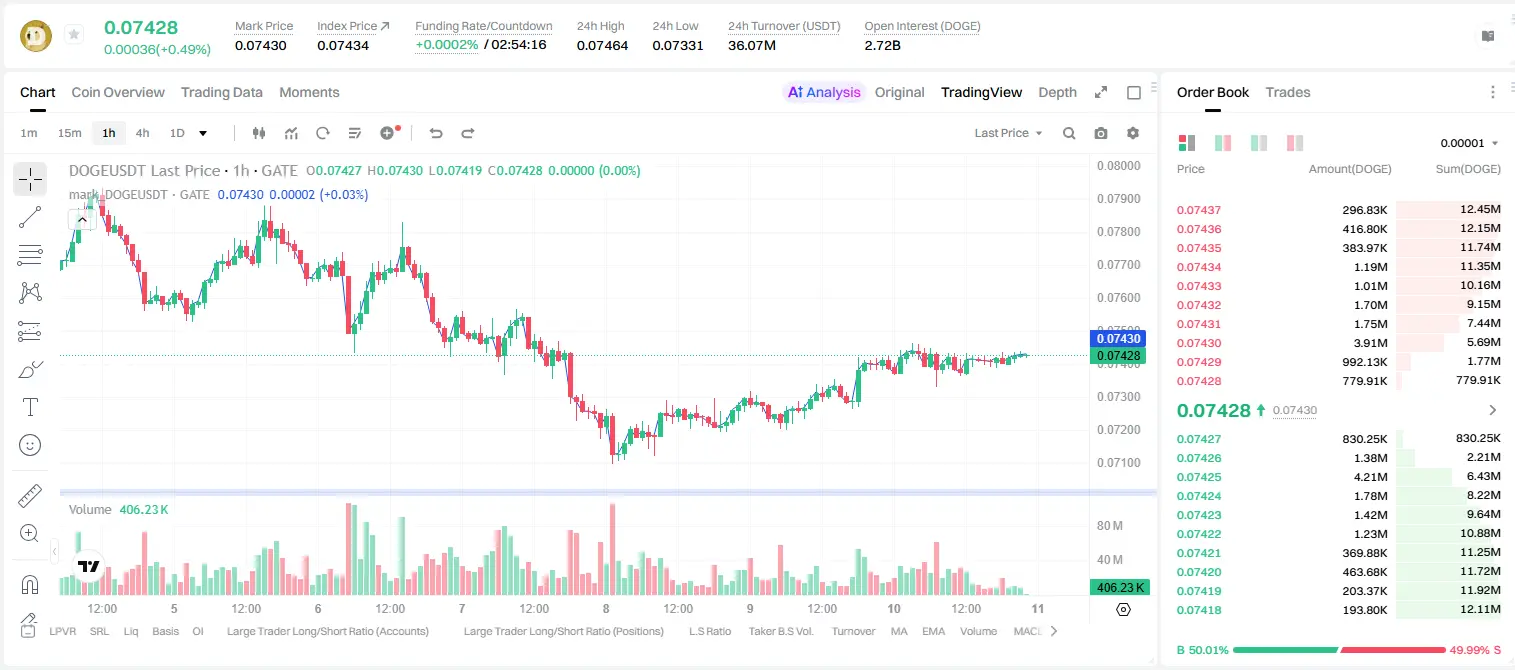Open chart settings gear icon

tap(1133, 133)
